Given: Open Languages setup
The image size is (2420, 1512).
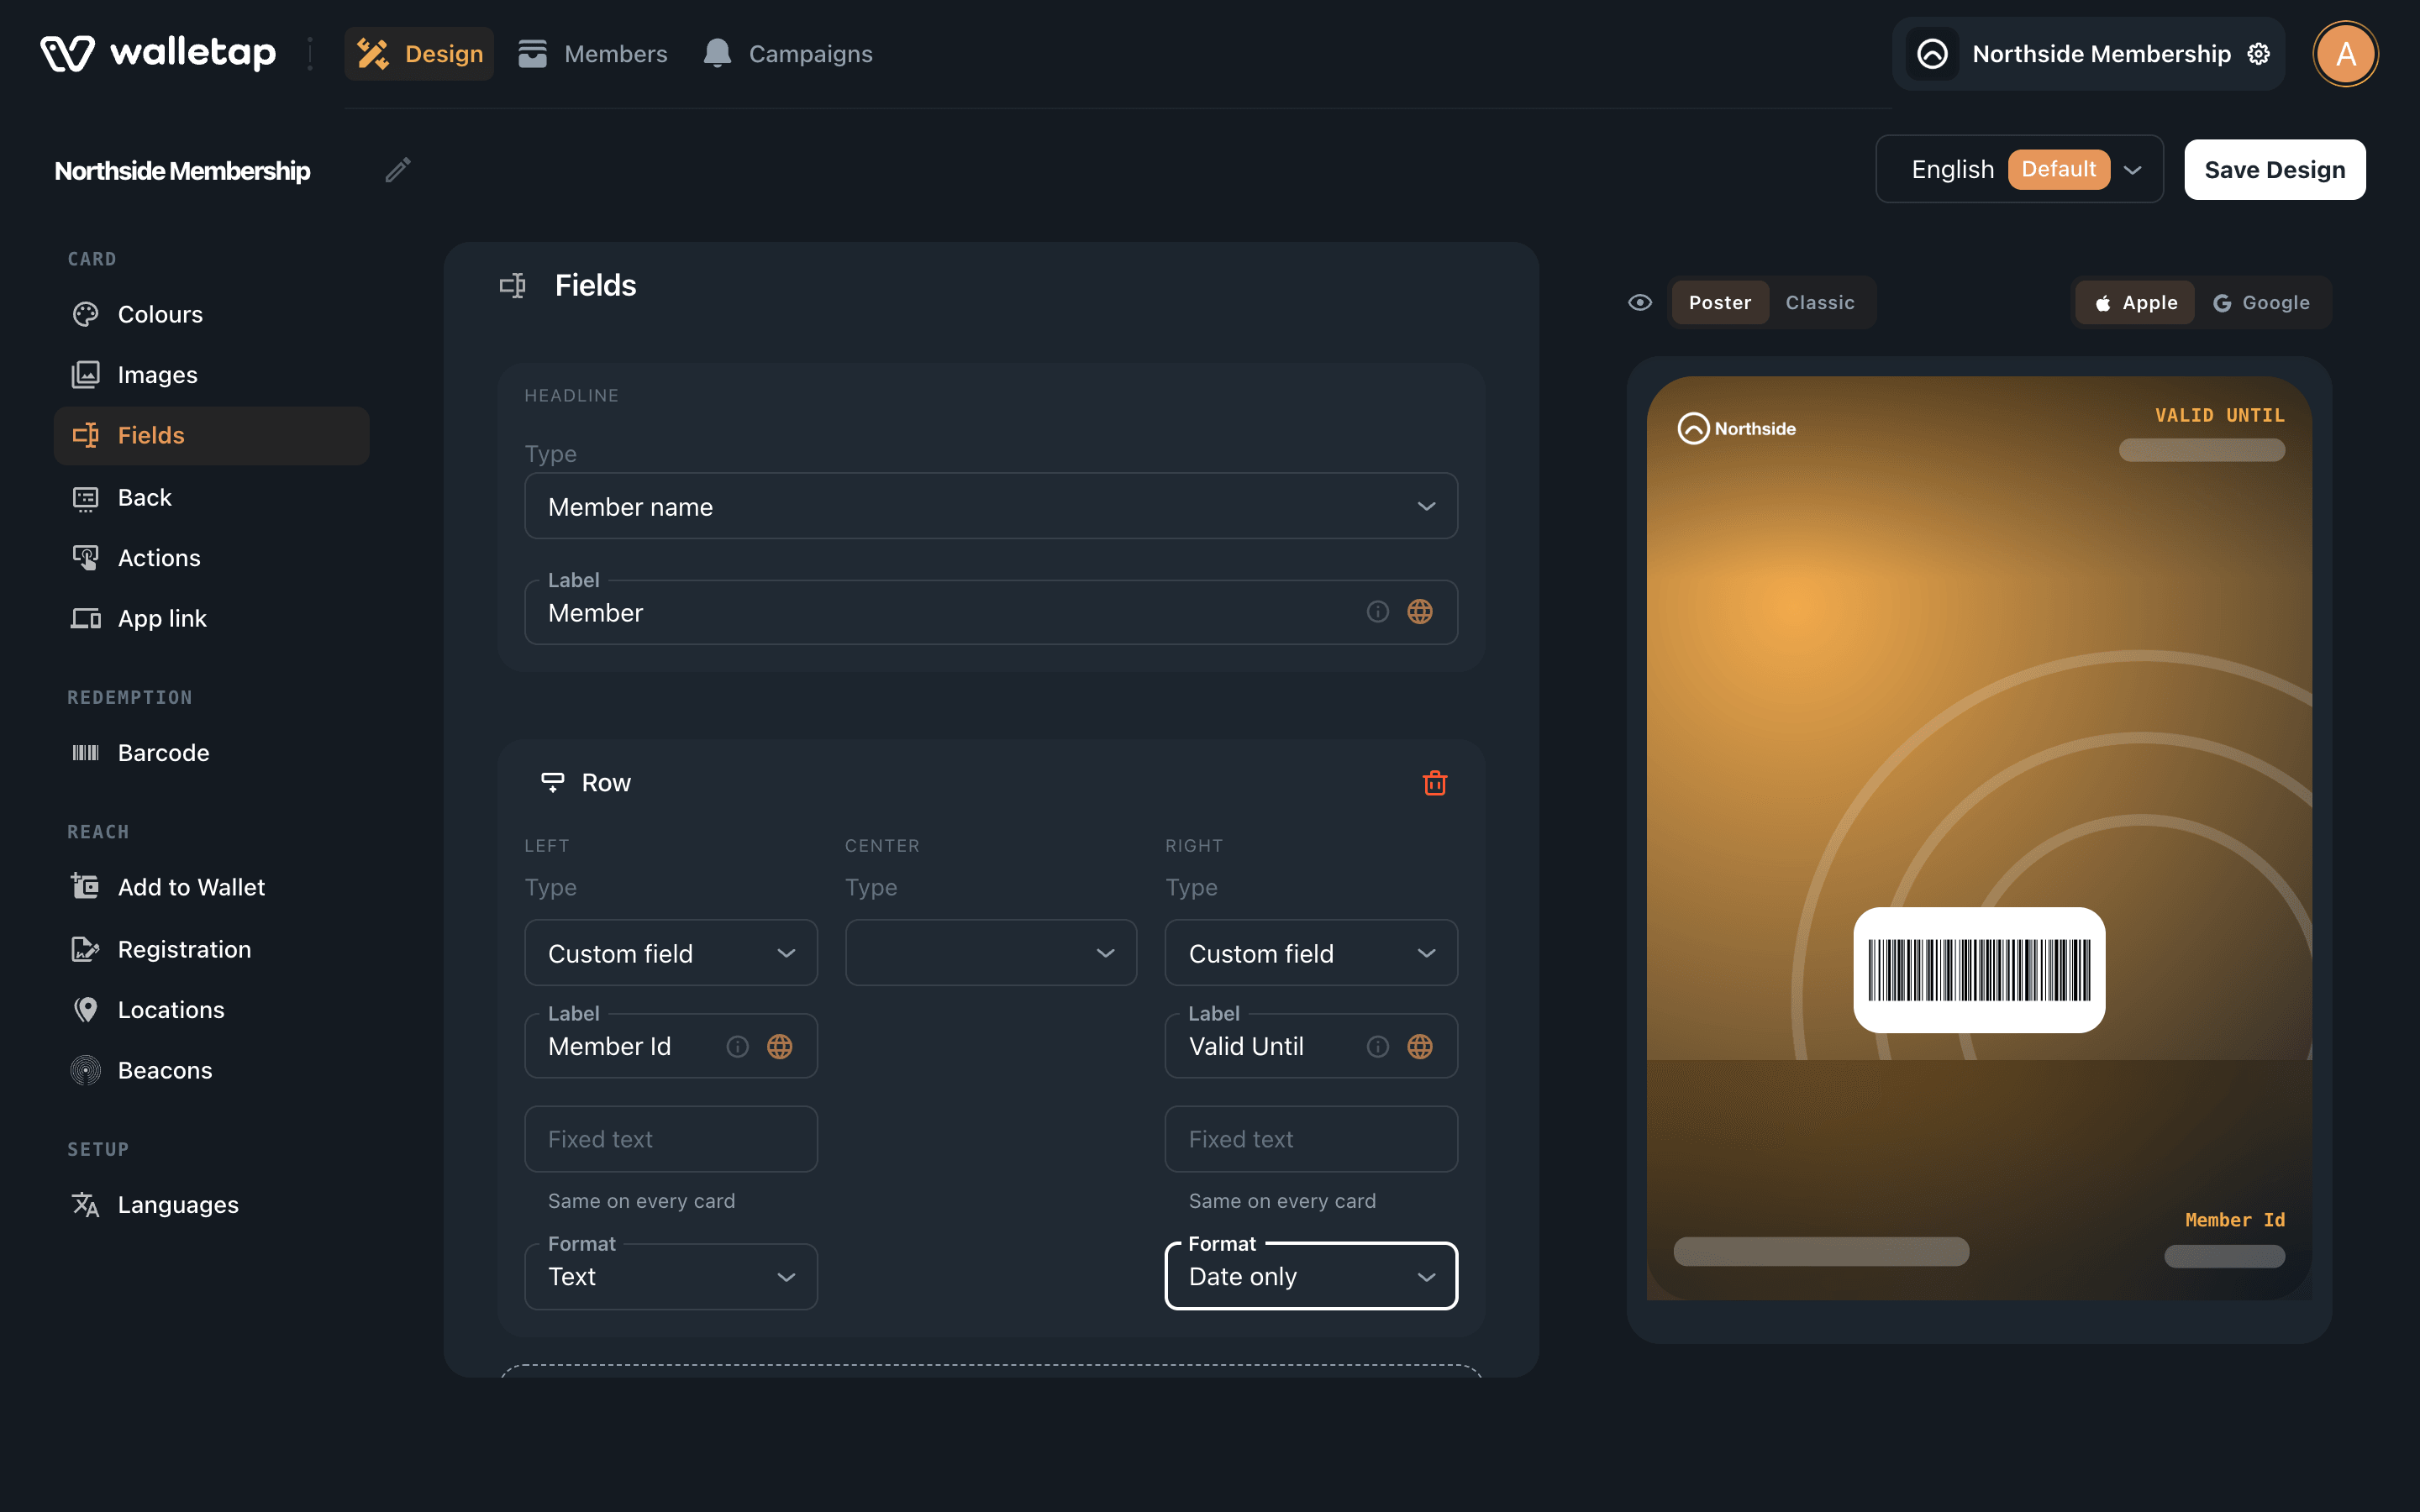Looking at the screenshot, I should point(211,1205).
